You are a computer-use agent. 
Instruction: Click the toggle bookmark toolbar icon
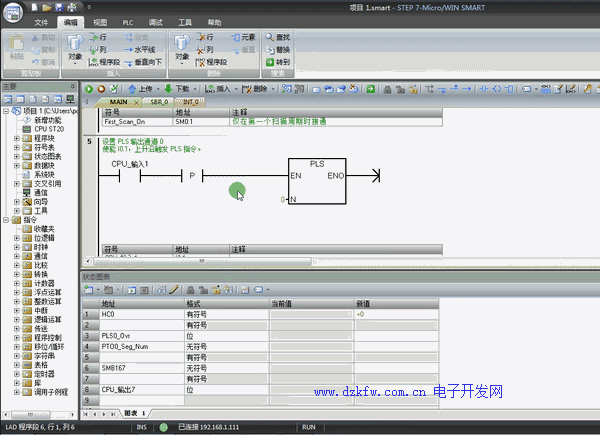[316, 89]
